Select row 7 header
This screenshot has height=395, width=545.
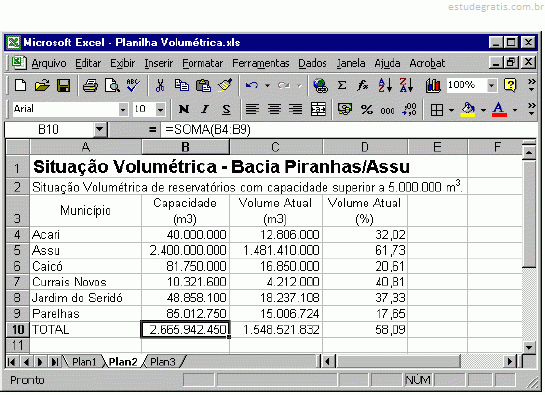[x=17, y=282]
